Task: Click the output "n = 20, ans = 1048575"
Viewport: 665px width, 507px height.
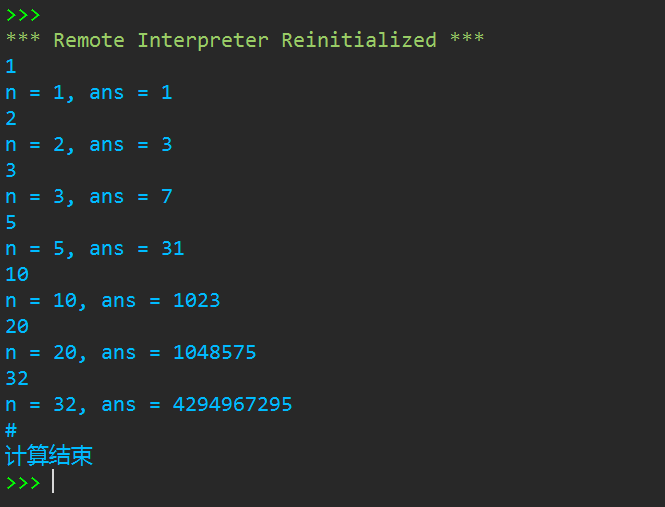Action: point(130,352)
